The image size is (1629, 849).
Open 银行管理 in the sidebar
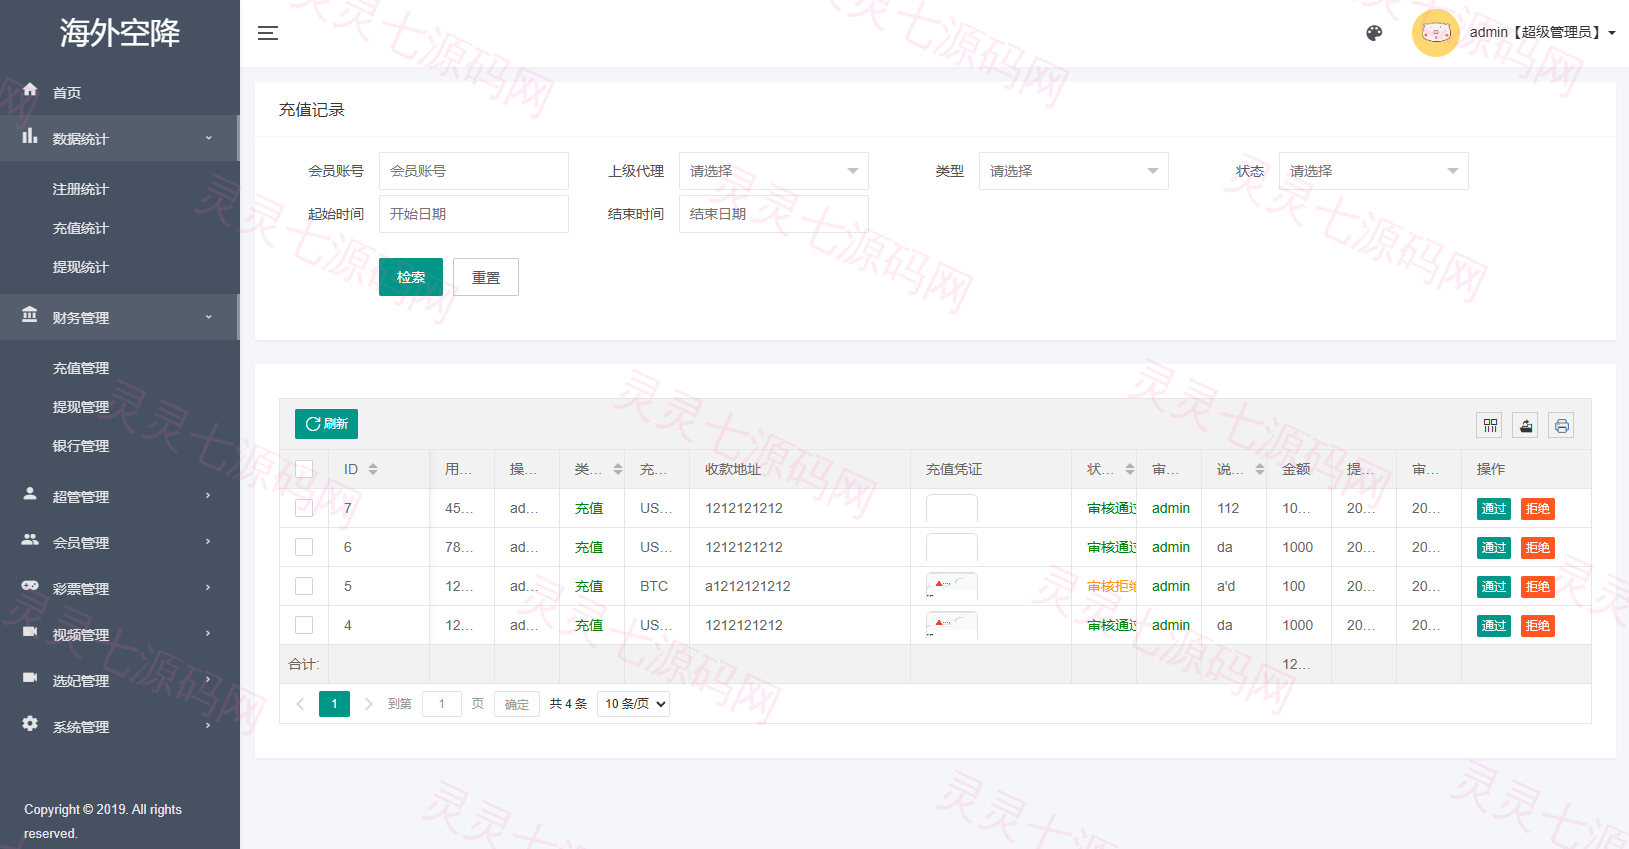[x=81, y=446]
